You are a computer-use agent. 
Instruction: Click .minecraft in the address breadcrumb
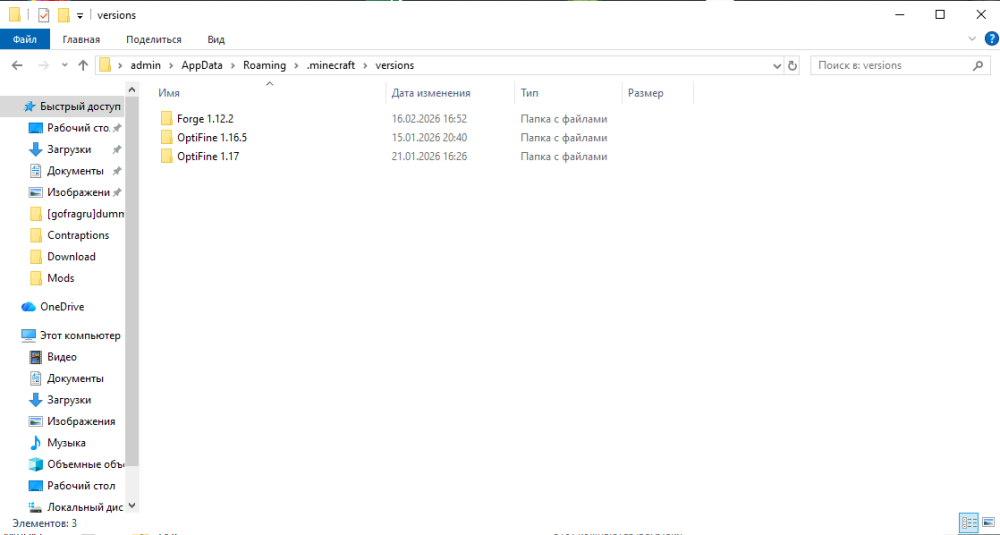click(x=330, y=65)
